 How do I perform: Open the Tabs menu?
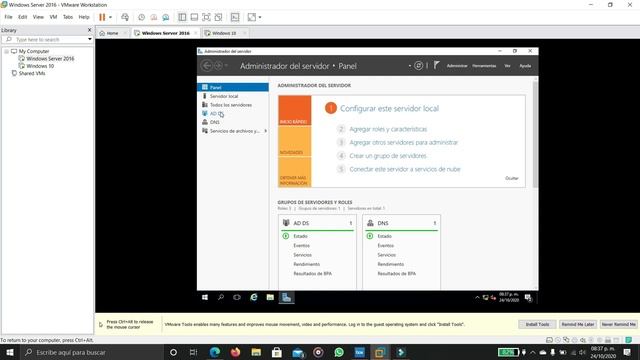click(68, 17)
